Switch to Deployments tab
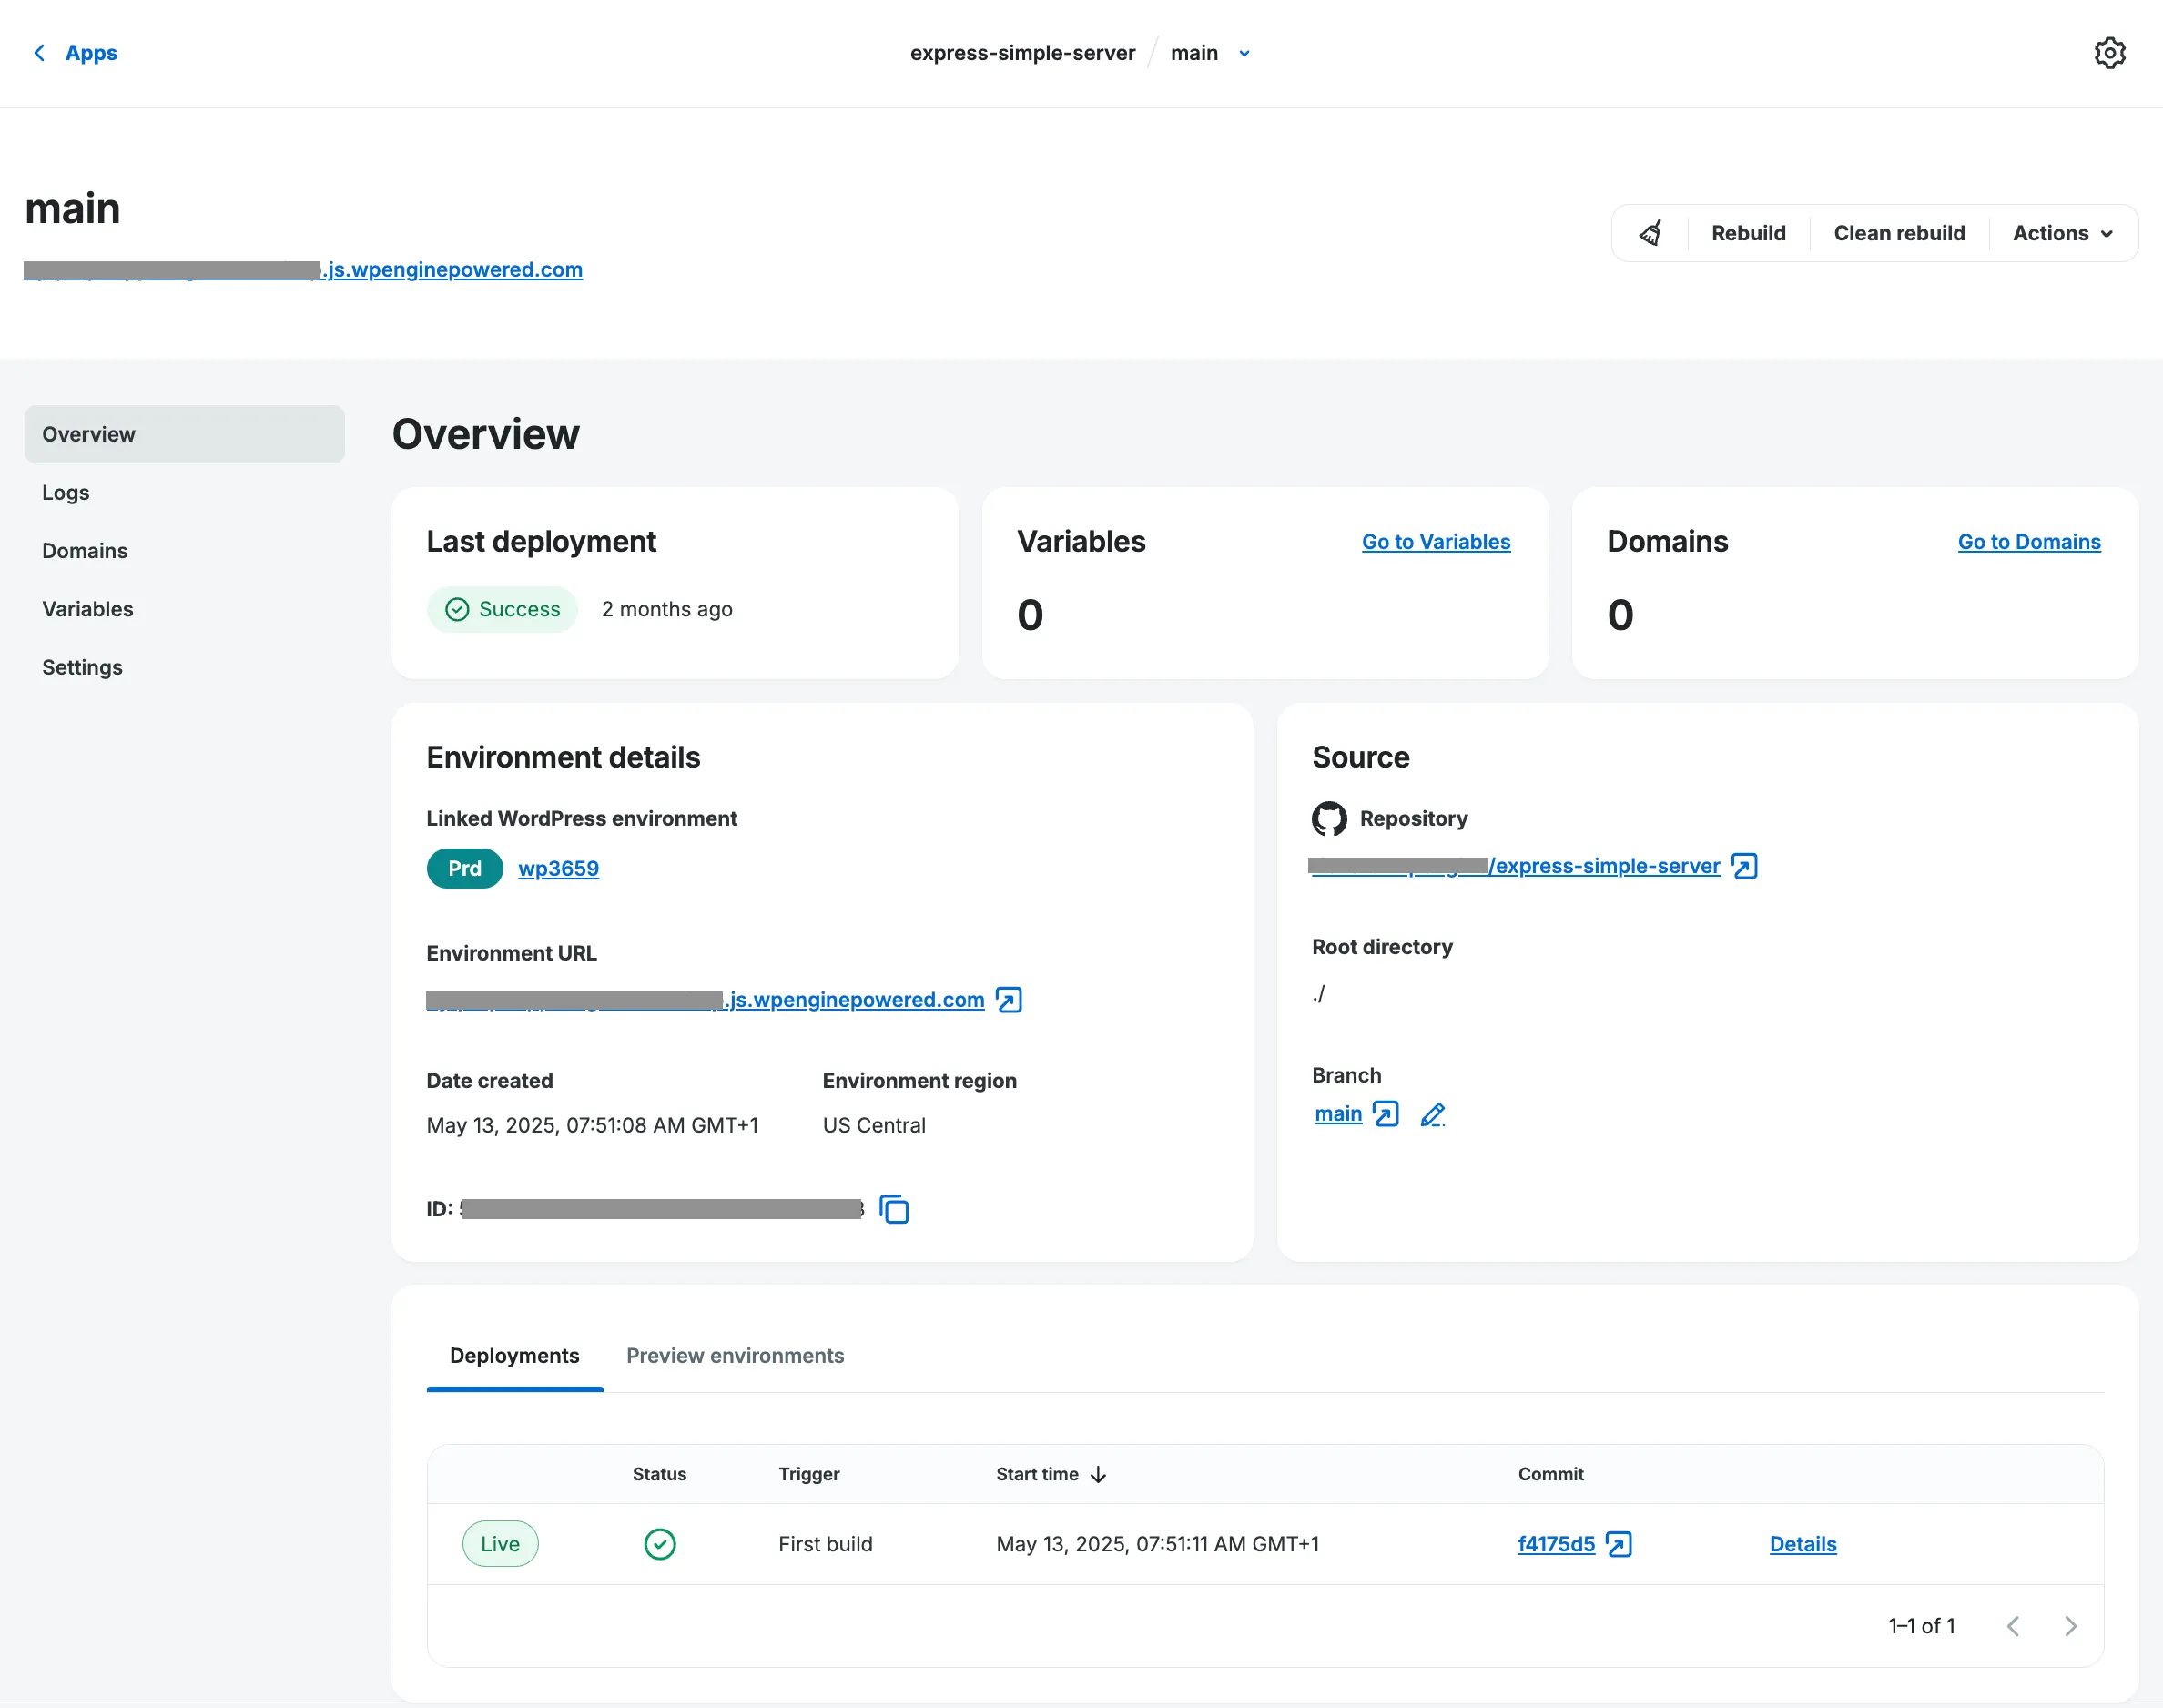This screenshot has width=2163, height=1708. click(x=514, y=1356)
